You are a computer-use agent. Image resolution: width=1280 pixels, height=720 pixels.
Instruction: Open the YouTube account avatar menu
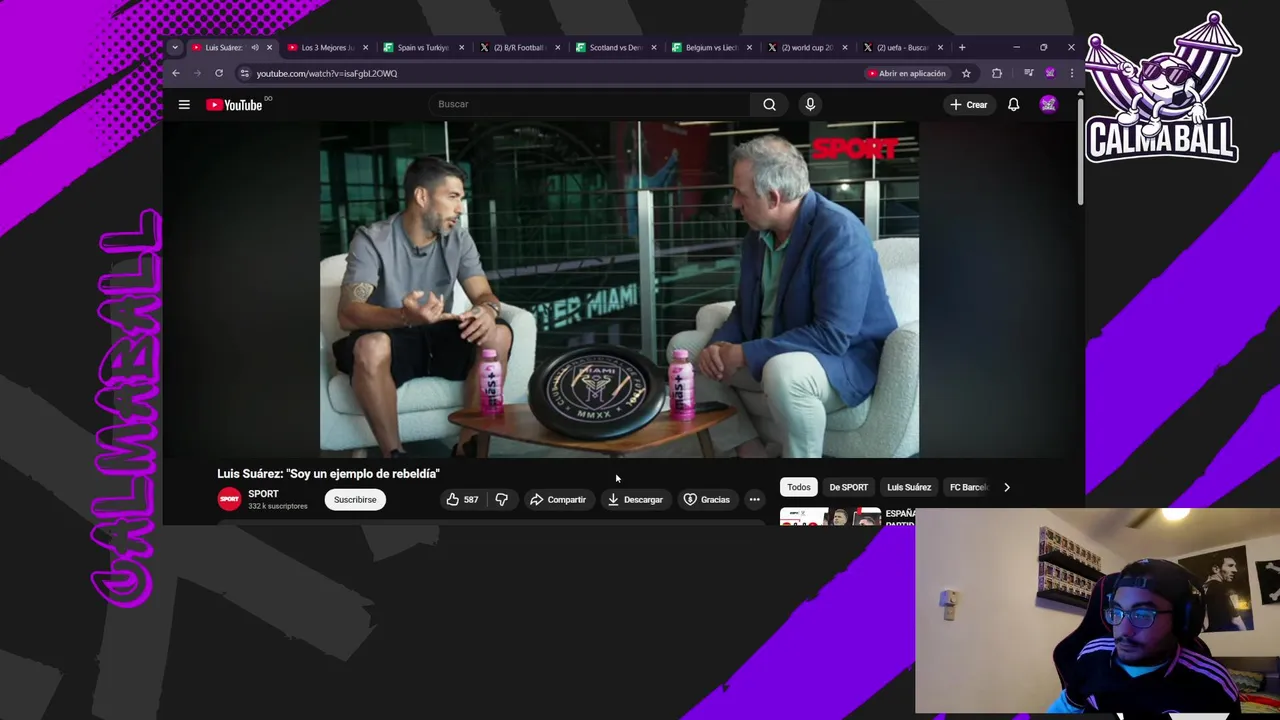(x=1048, y=104)
